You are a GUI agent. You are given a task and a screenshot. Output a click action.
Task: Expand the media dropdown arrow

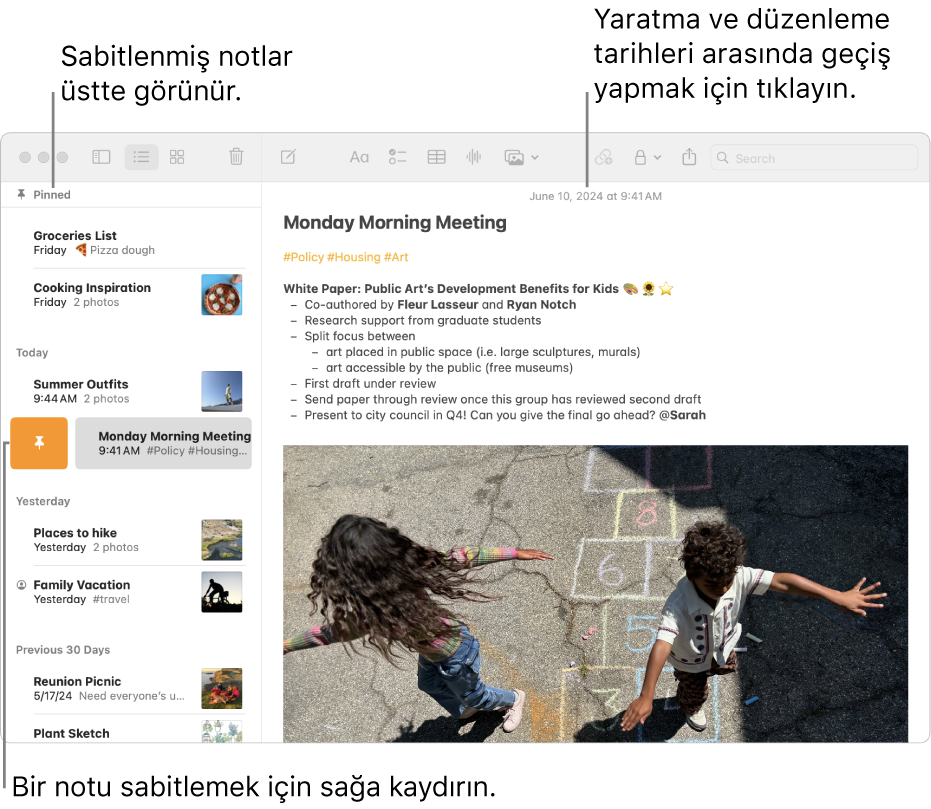(x=535, y=157)
